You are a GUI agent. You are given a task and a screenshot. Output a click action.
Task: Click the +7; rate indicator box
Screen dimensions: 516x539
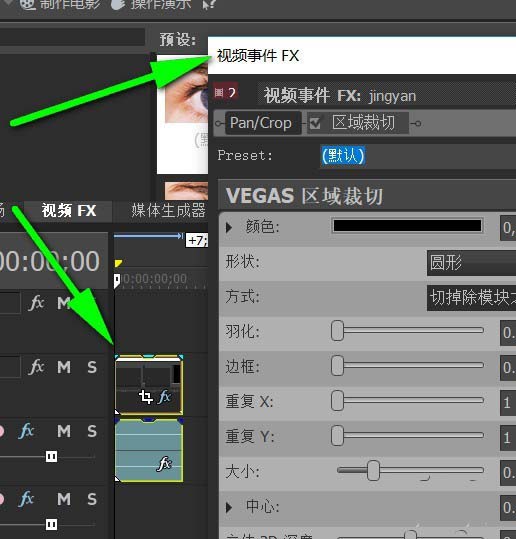[197, 240]
